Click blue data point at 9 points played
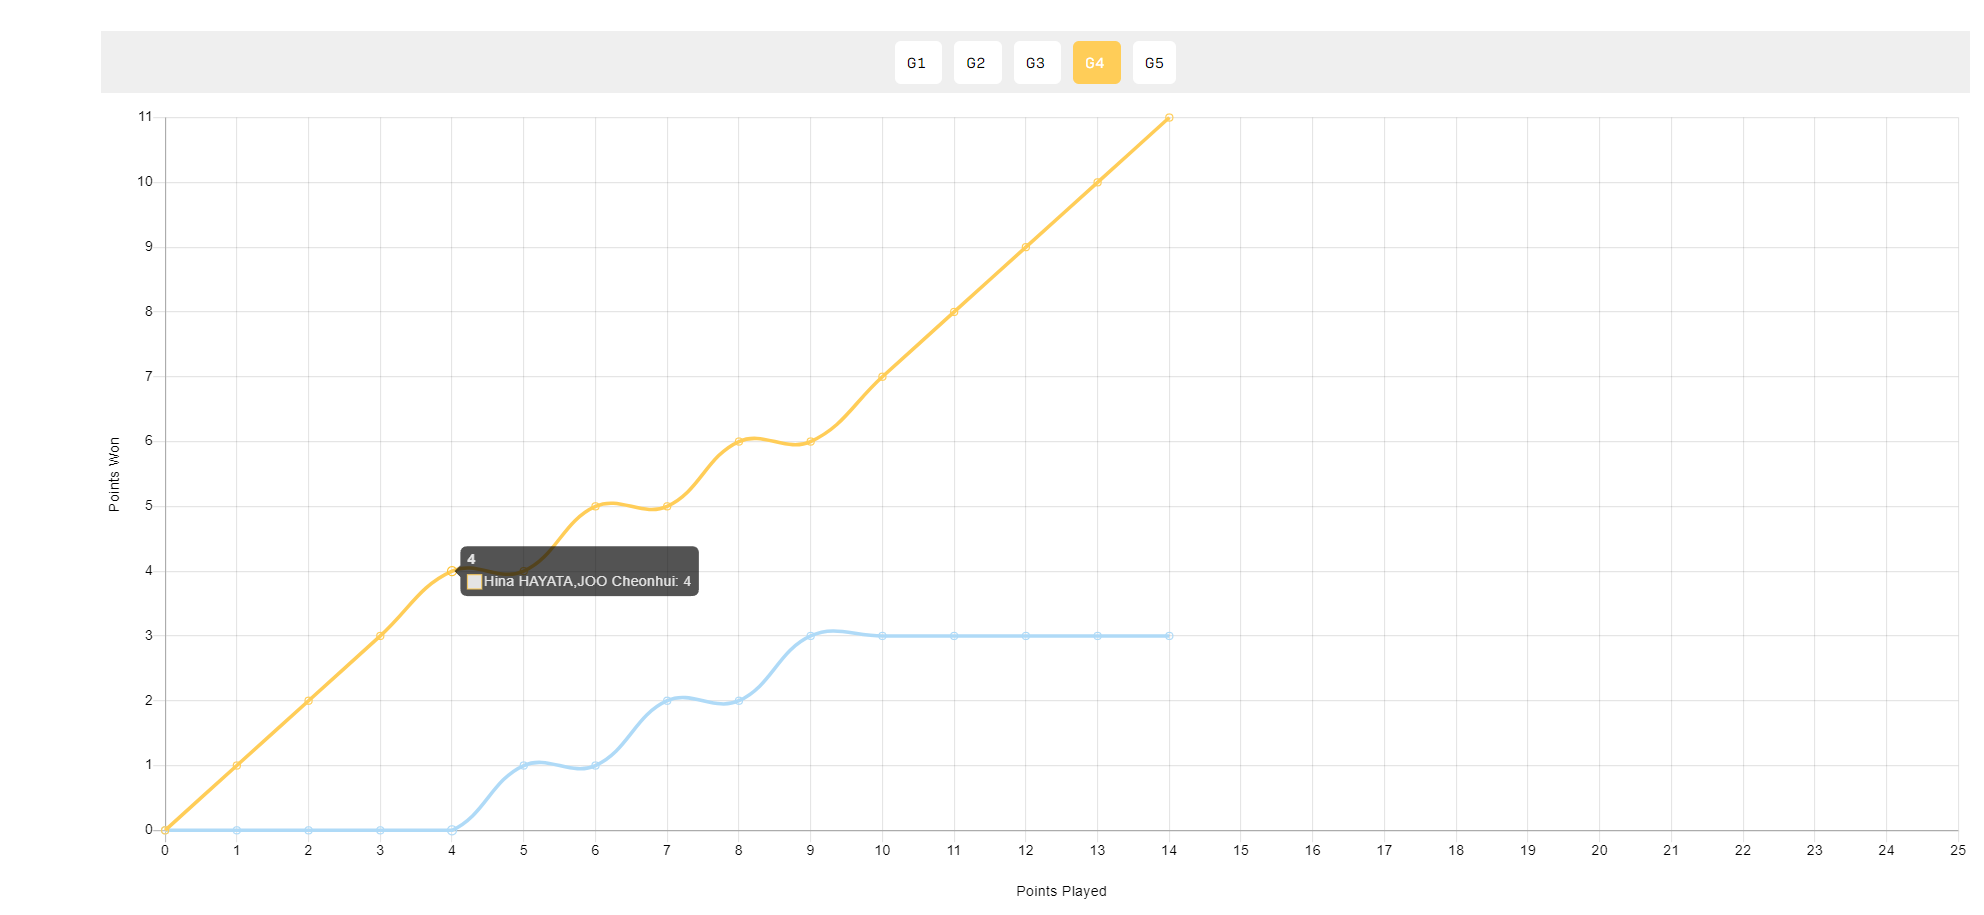Screen dimensions: 1984x915 [x=810, y=636]
